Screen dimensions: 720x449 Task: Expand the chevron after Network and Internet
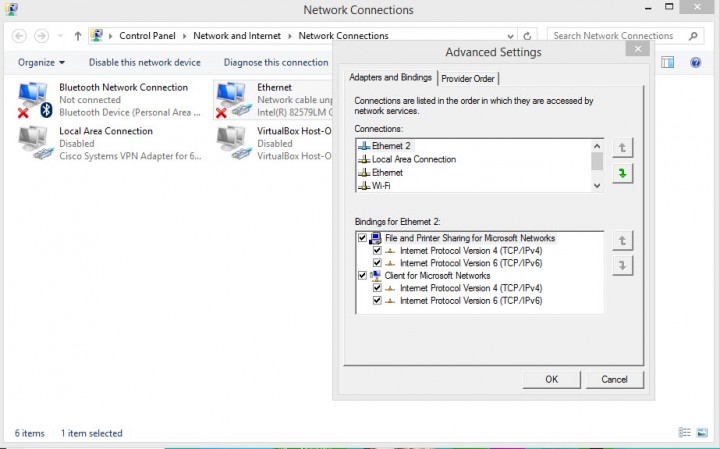290,36
